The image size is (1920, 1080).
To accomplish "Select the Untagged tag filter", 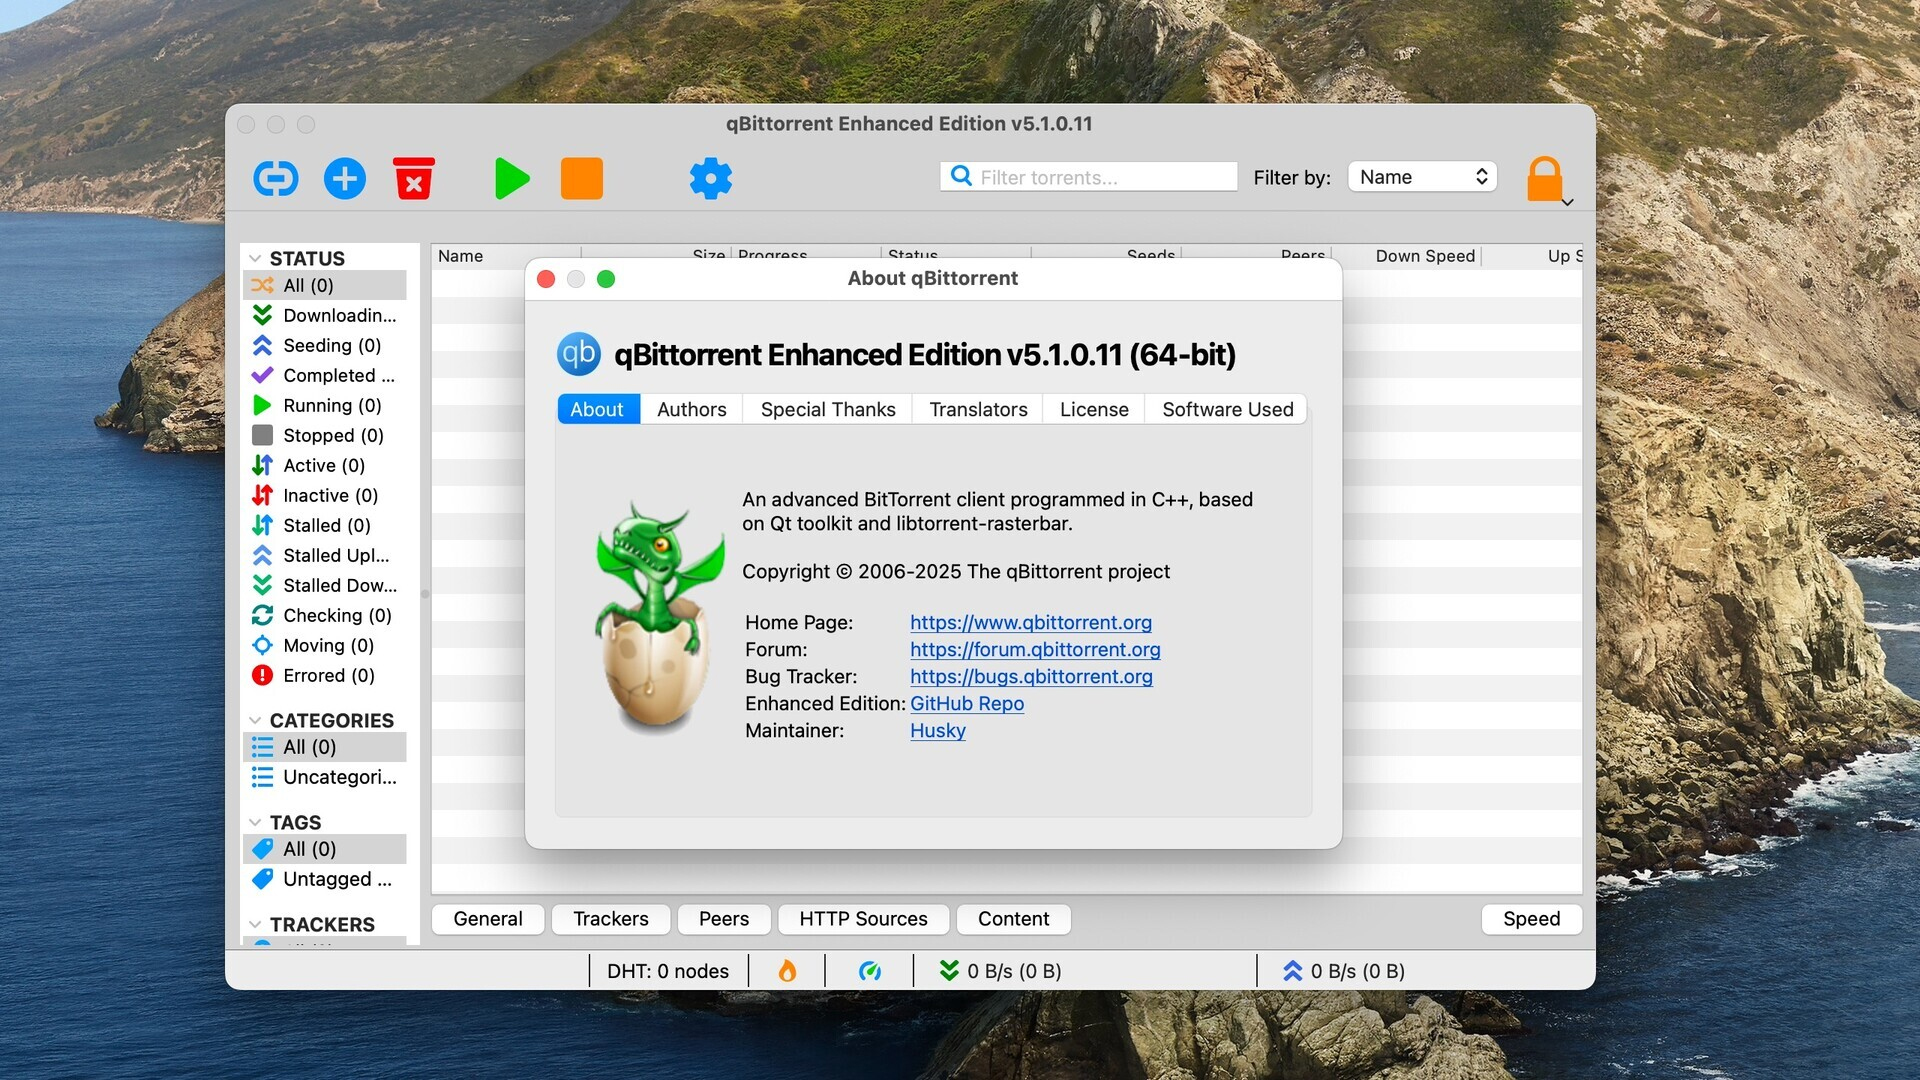I will click(325, 879).
